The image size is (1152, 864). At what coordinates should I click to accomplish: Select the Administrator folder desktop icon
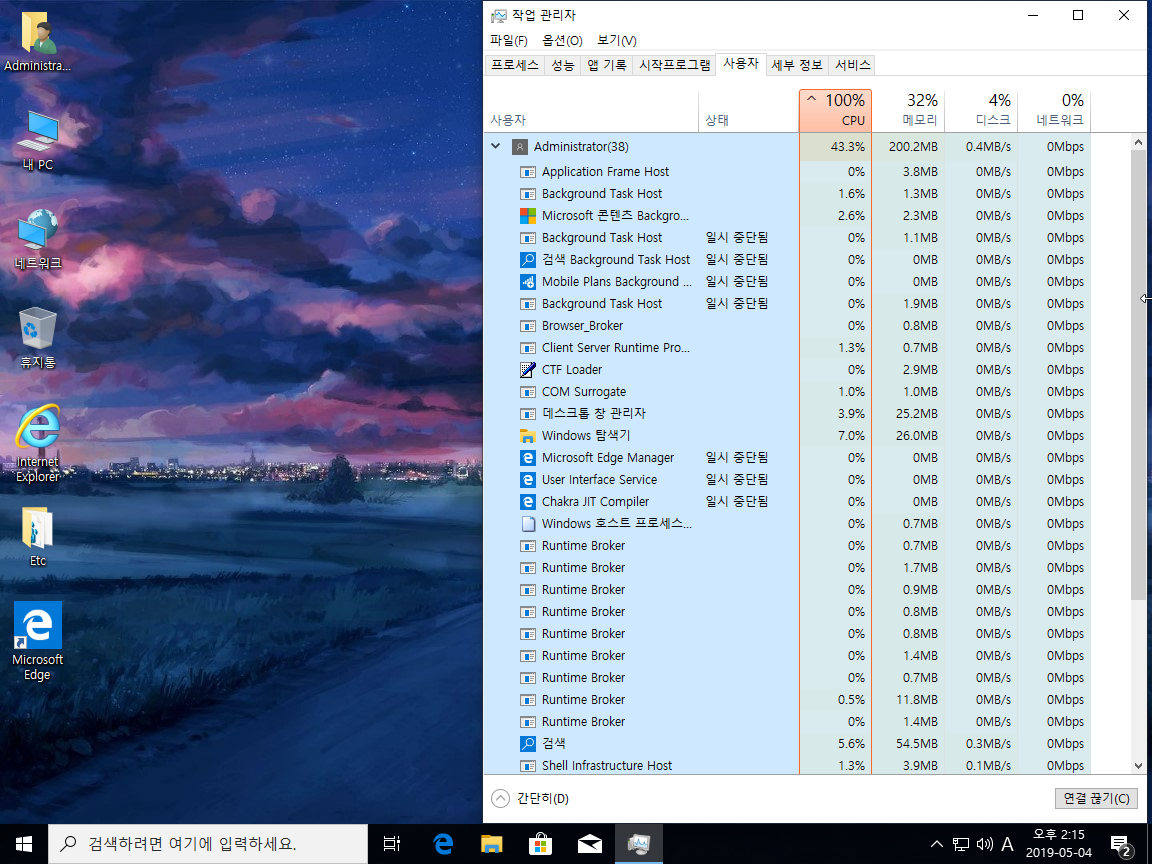pos(37,41)
